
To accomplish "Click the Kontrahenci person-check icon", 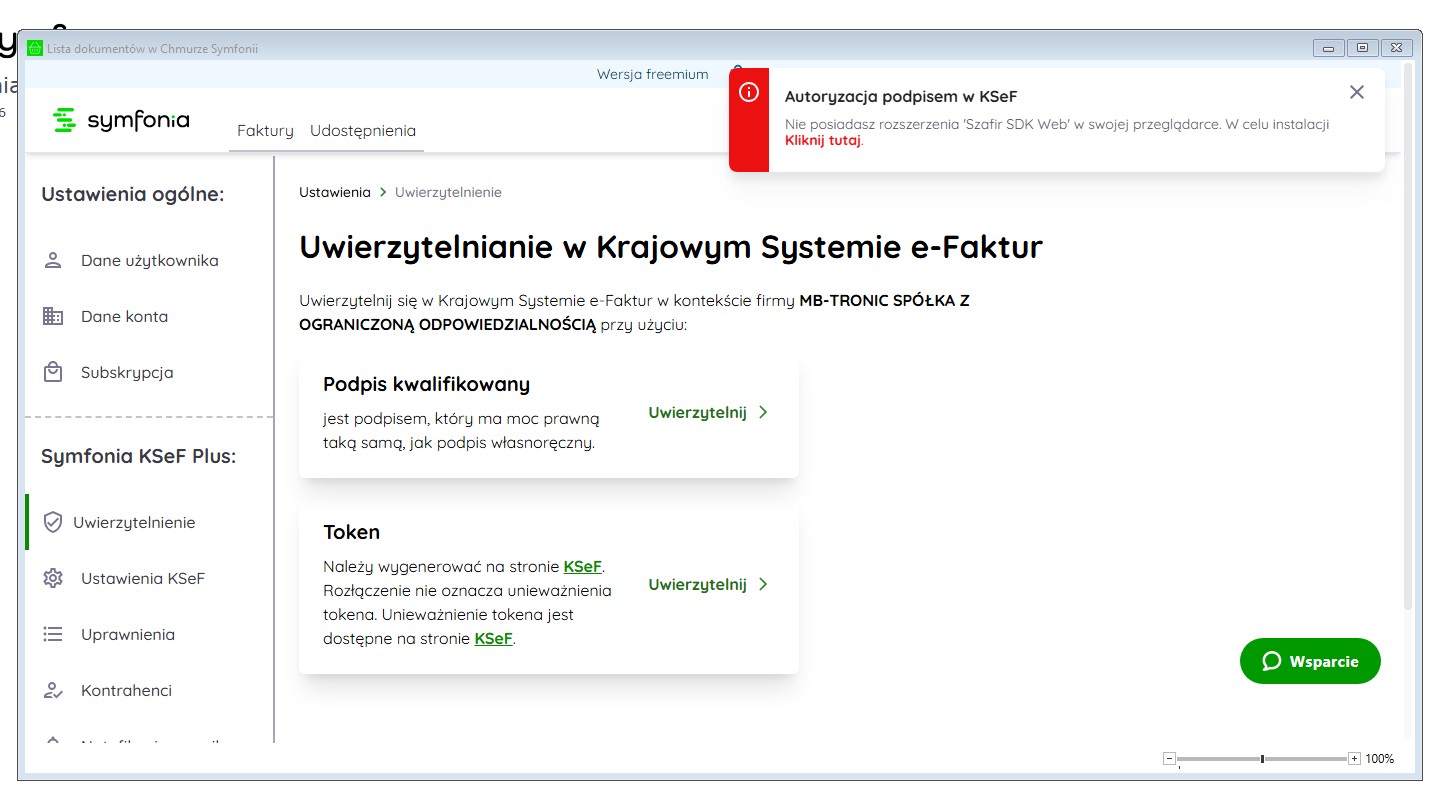I will pos(54,691).
